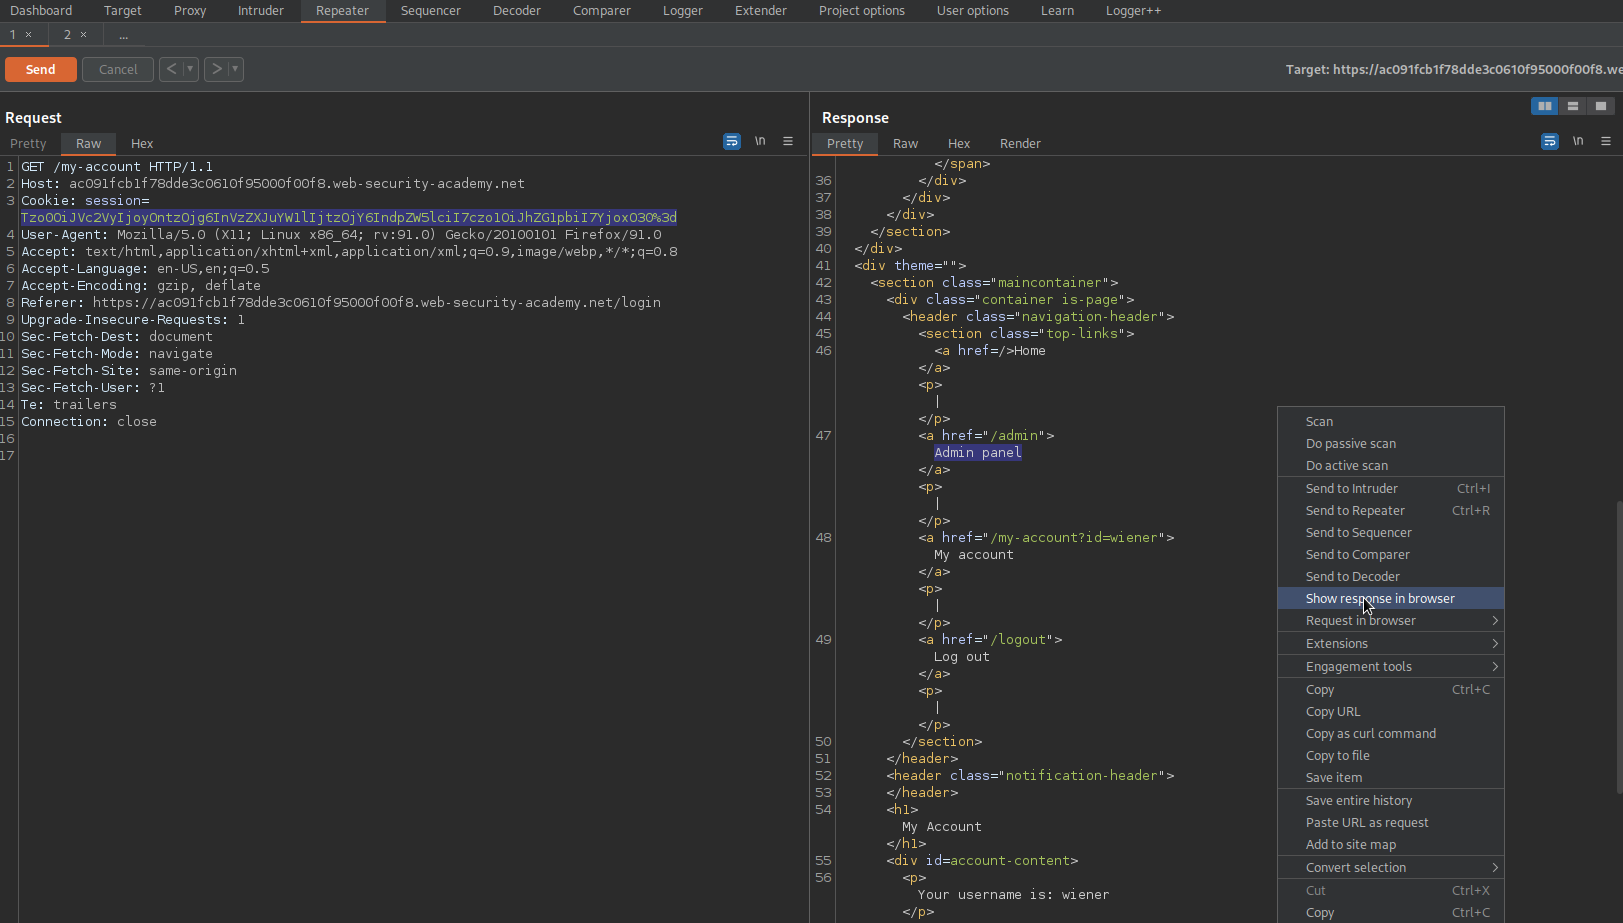This screenshot has width=1623, height=923.
Task: Open back history dropdown arrow
Action: coord(190,69)
